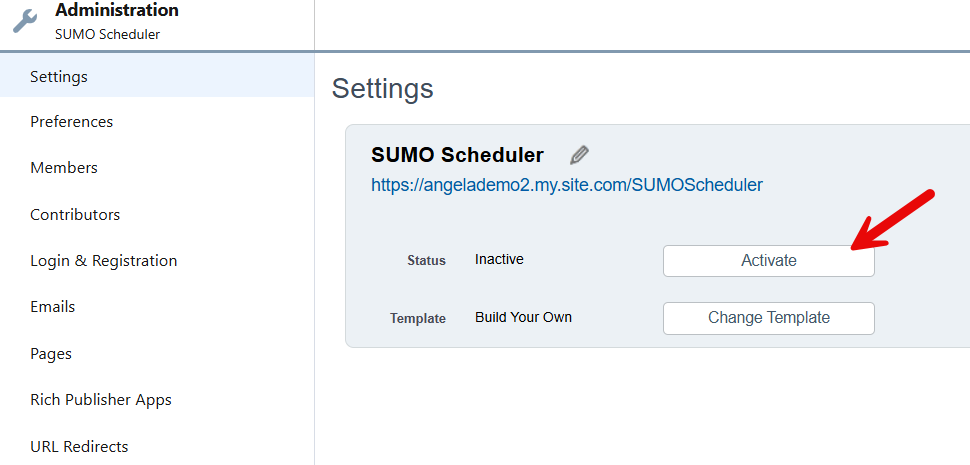Open the angelademo2 SUMOScheduler site link
Viewport: 970px width, 465px height.
[x=567, y=185]
